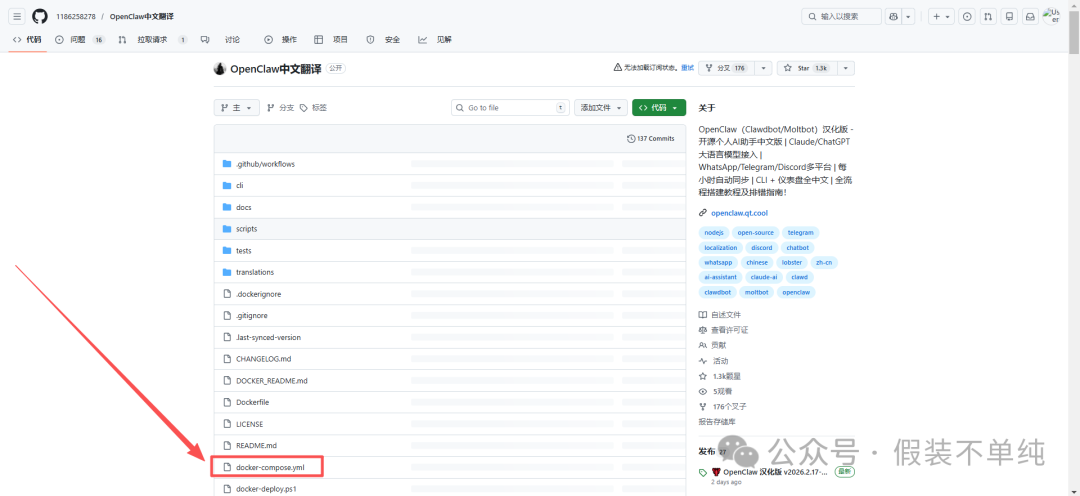Open README.md file

(256, 446)
